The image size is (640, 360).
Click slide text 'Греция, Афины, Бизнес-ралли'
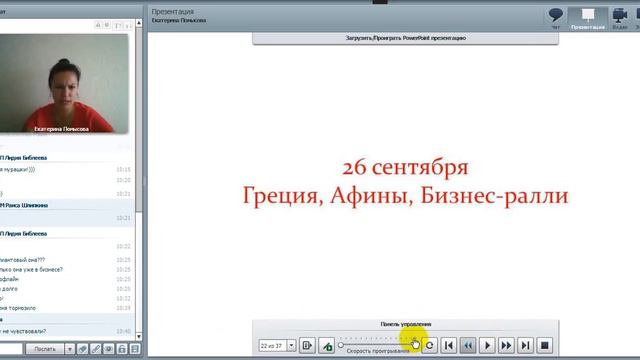[405, 195]
